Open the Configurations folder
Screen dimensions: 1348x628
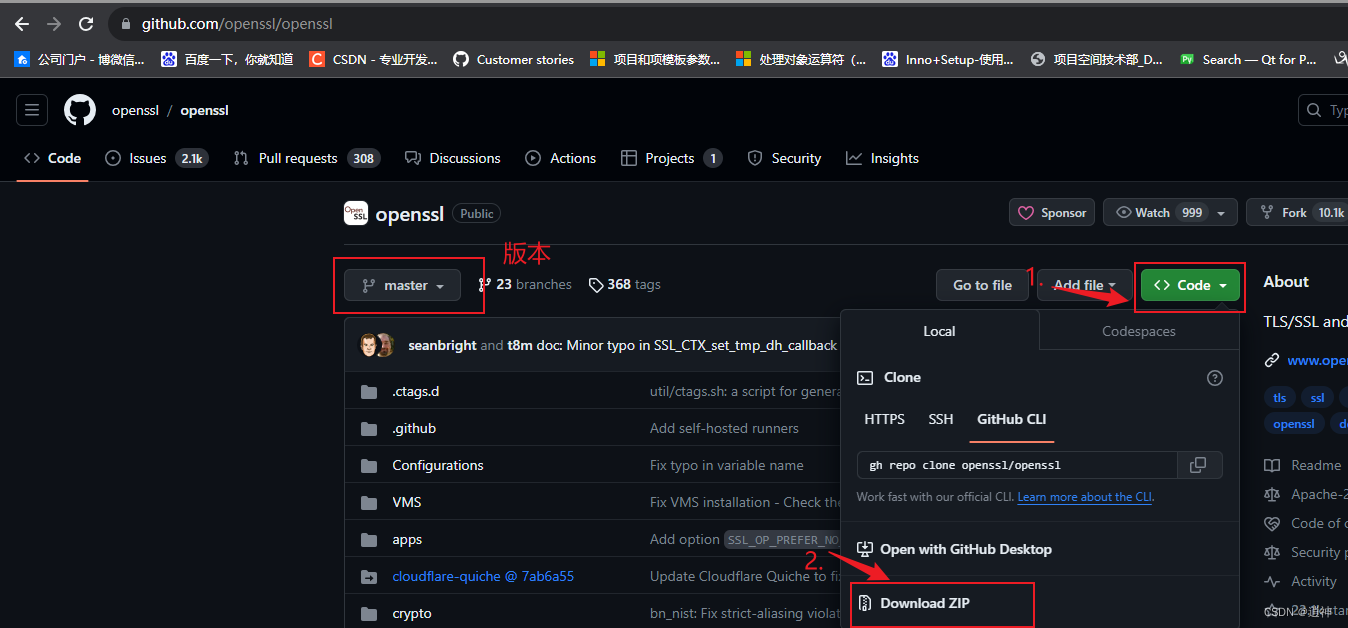point(438,465)
